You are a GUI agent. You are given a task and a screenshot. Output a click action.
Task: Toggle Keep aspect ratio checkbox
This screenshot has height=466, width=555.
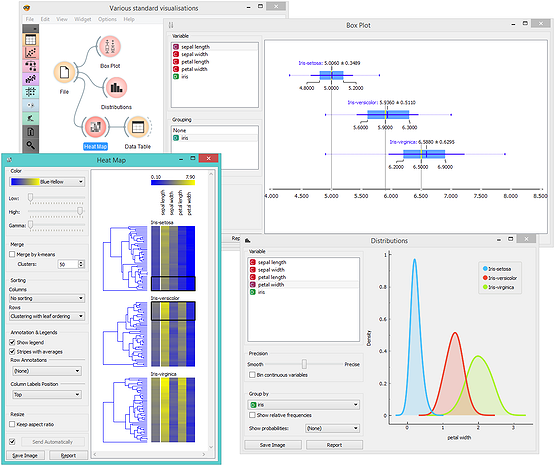12,424
